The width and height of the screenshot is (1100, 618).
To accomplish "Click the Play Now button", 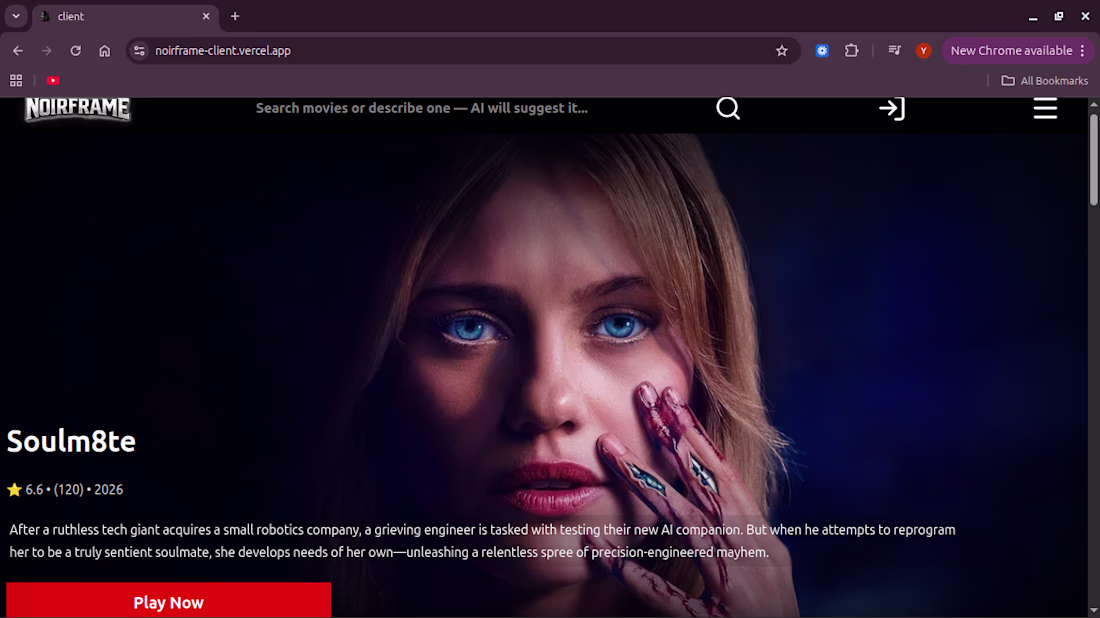I will [x=168, y=600].
